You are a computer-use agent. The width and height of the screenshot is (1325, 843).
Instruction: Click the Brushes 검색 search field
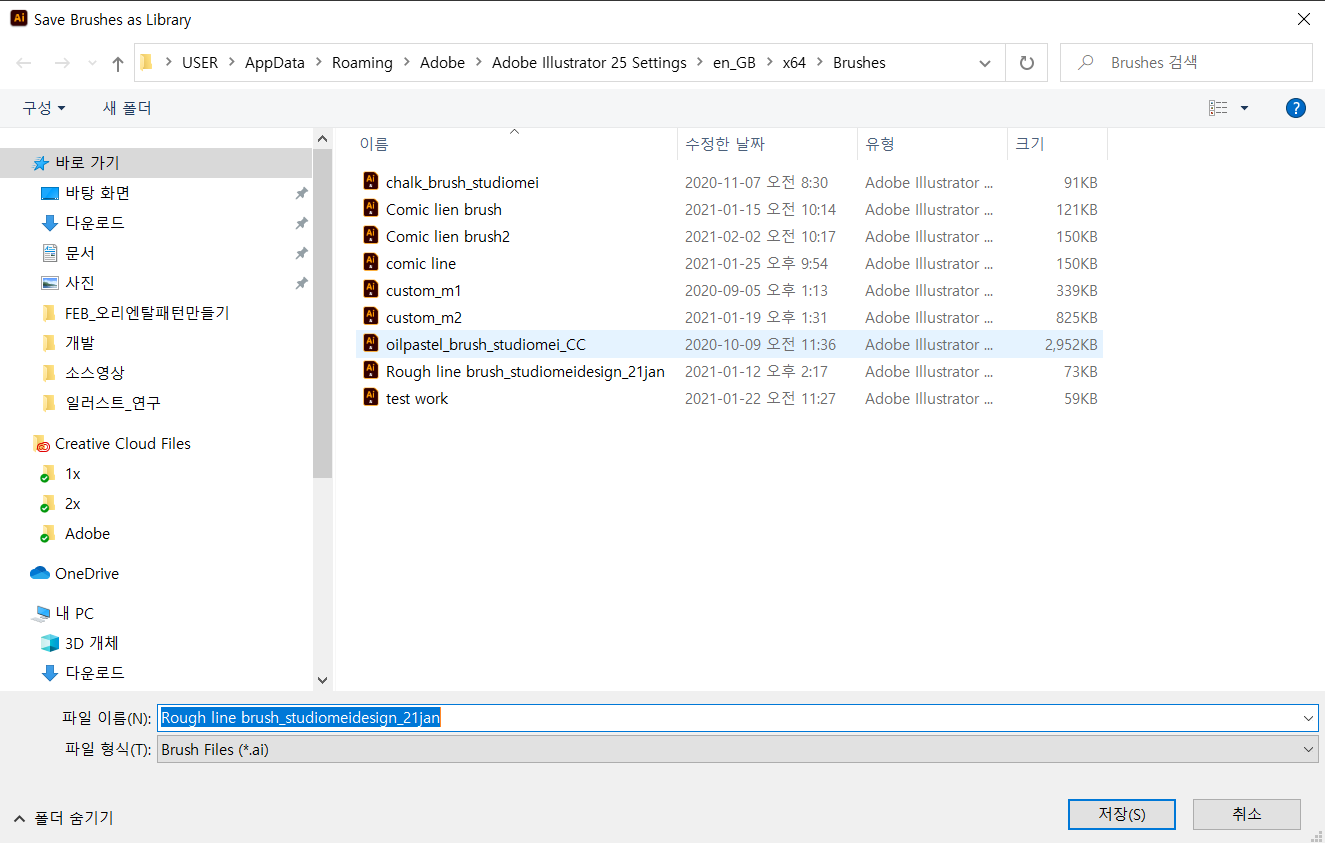1186,63
